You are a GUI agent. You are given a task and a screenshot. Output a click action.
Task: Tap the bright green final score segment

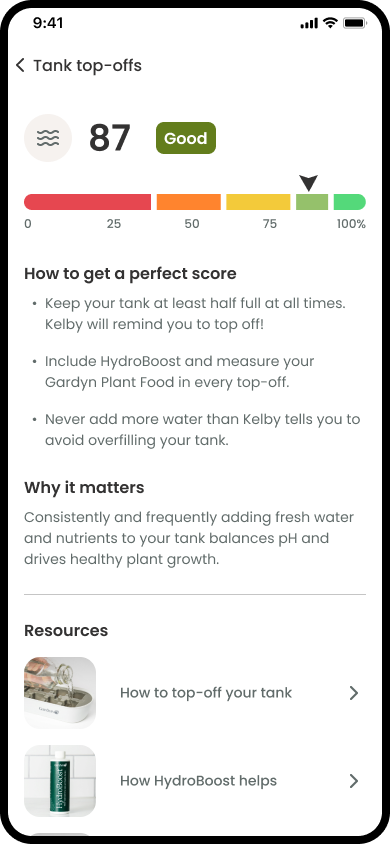350,202
